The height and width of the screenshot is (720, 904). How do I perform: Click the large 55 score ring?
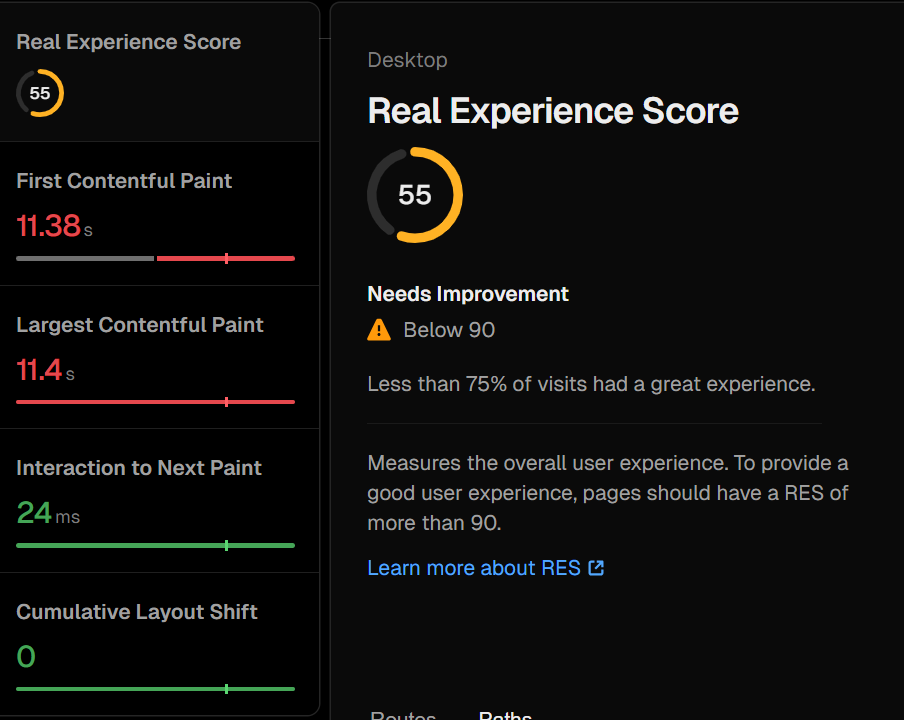tap(415, 195)
